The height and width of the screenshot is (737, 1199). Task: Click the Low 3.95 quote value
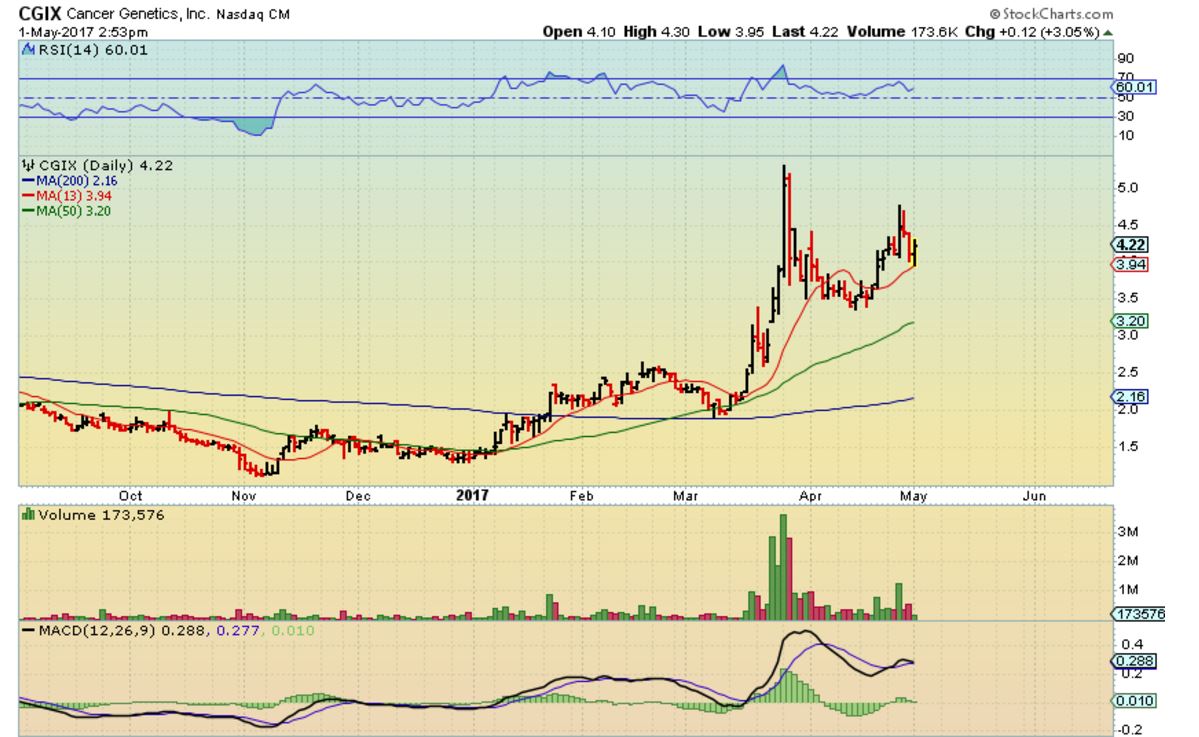click(x=729, y=32)
